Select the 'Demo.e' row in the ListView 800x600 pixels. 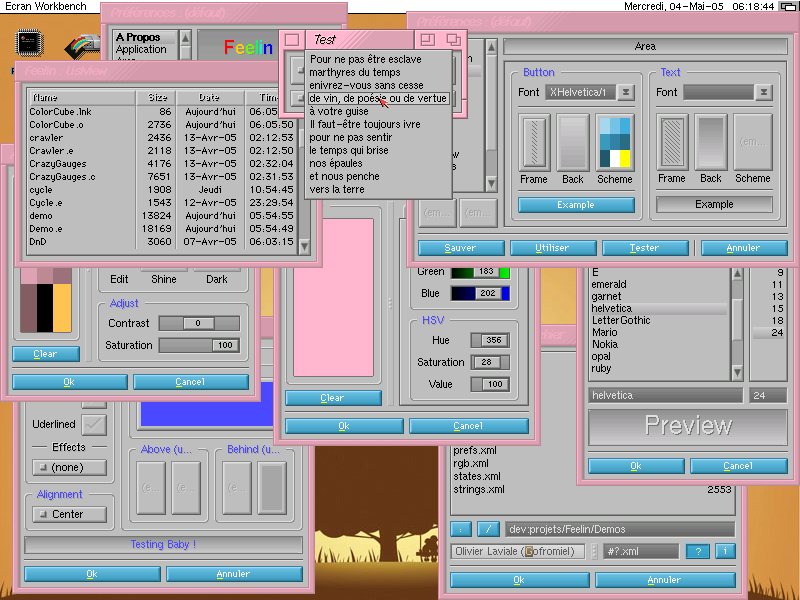(163, 229)
